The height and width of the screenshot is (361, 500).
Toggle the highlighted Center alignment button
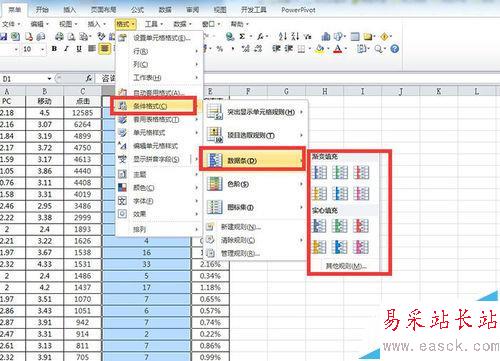pos(105,49)
